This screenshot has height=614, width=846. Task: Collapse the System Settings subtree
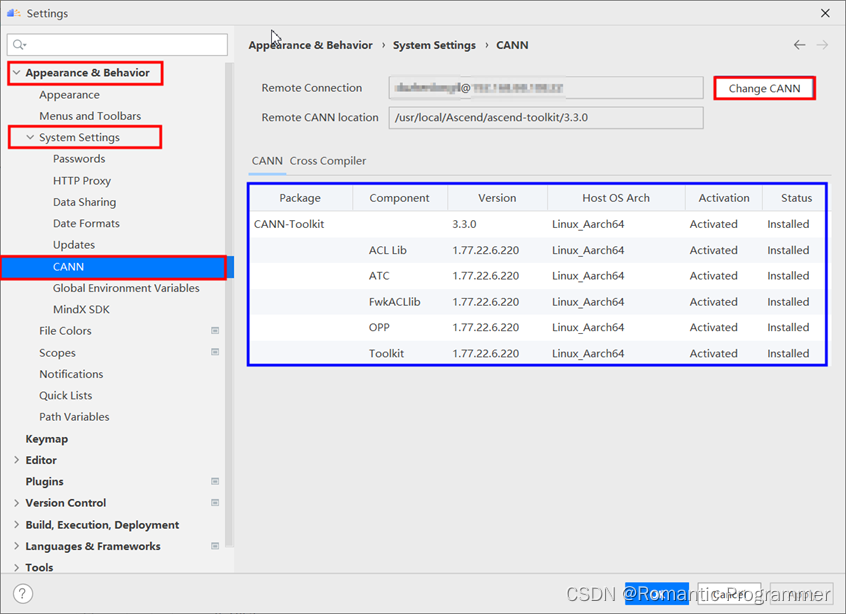pos(30,137)
